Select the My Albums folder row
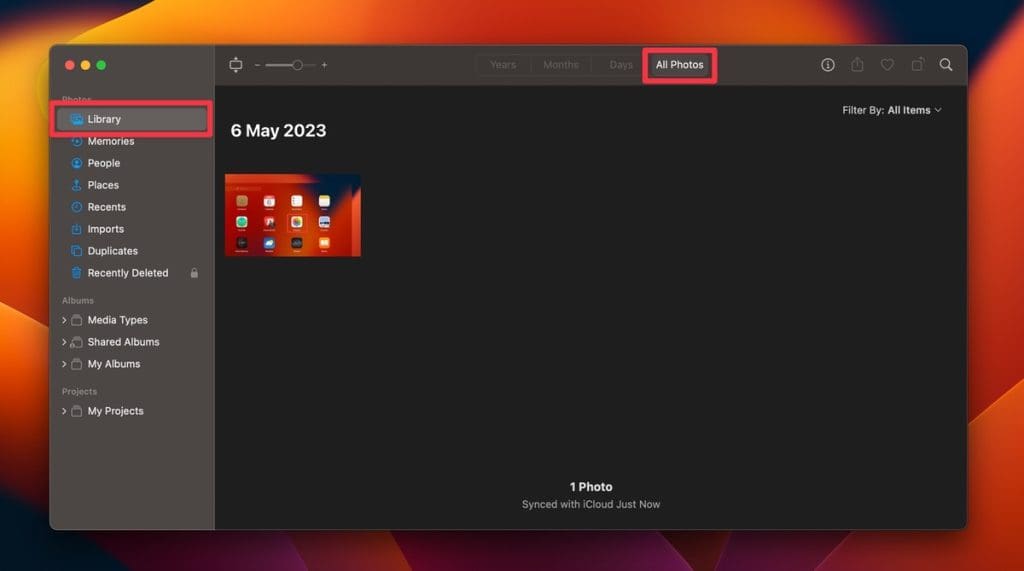The image size is (1024, 571). [132, 364]
